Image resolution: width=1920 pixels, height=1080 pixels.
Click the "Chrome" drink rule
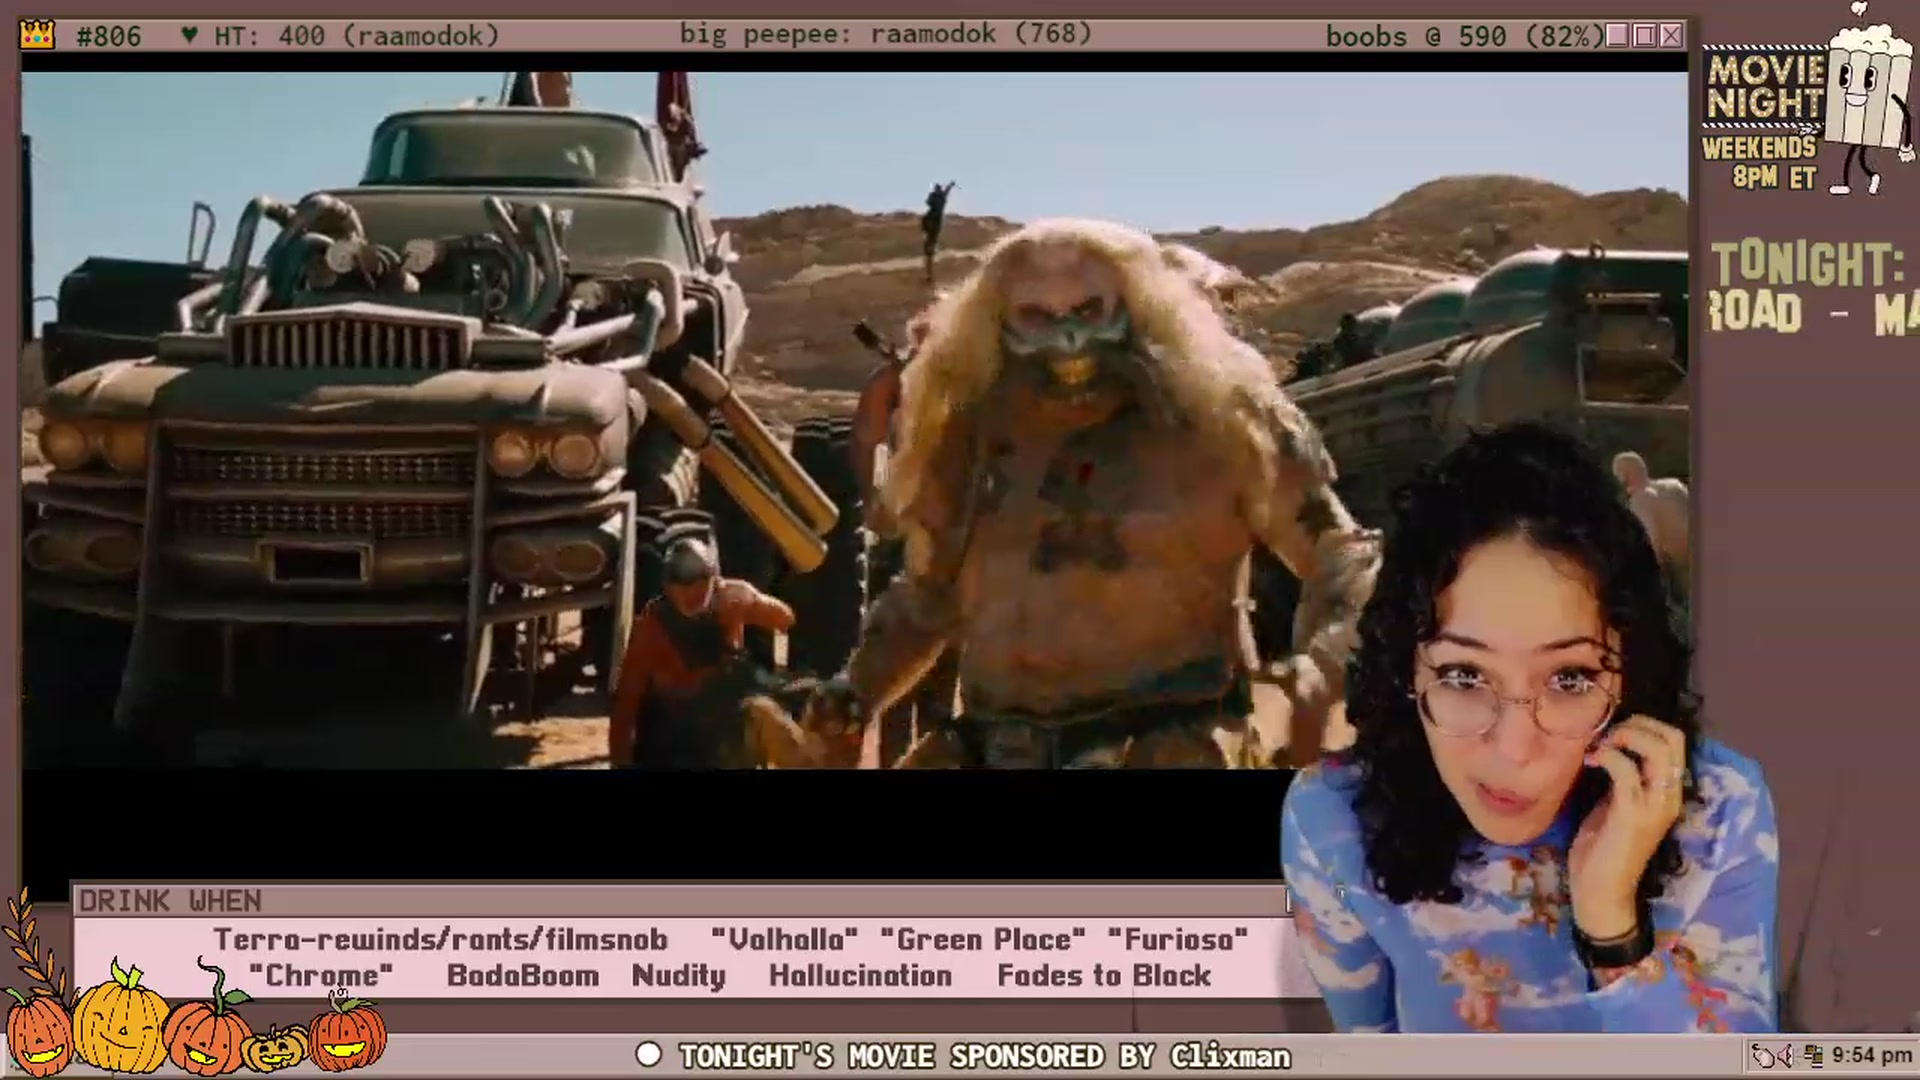coord(321,976)
